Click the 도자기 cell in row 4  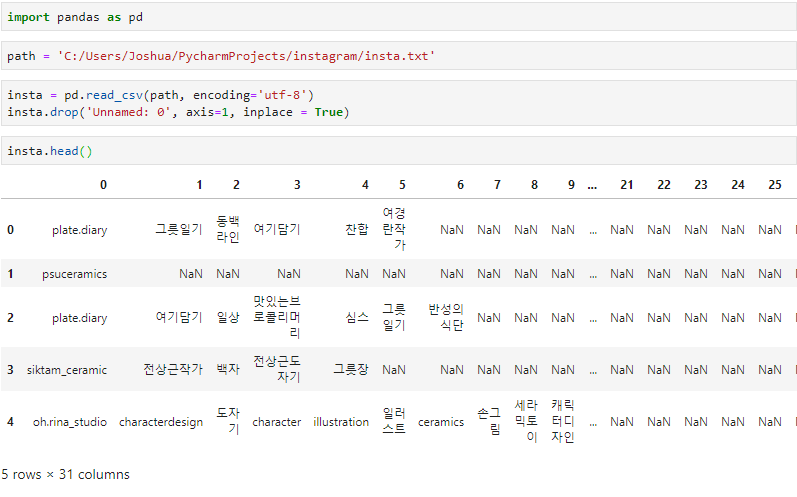pyautogui.click(x=228, y=421)
